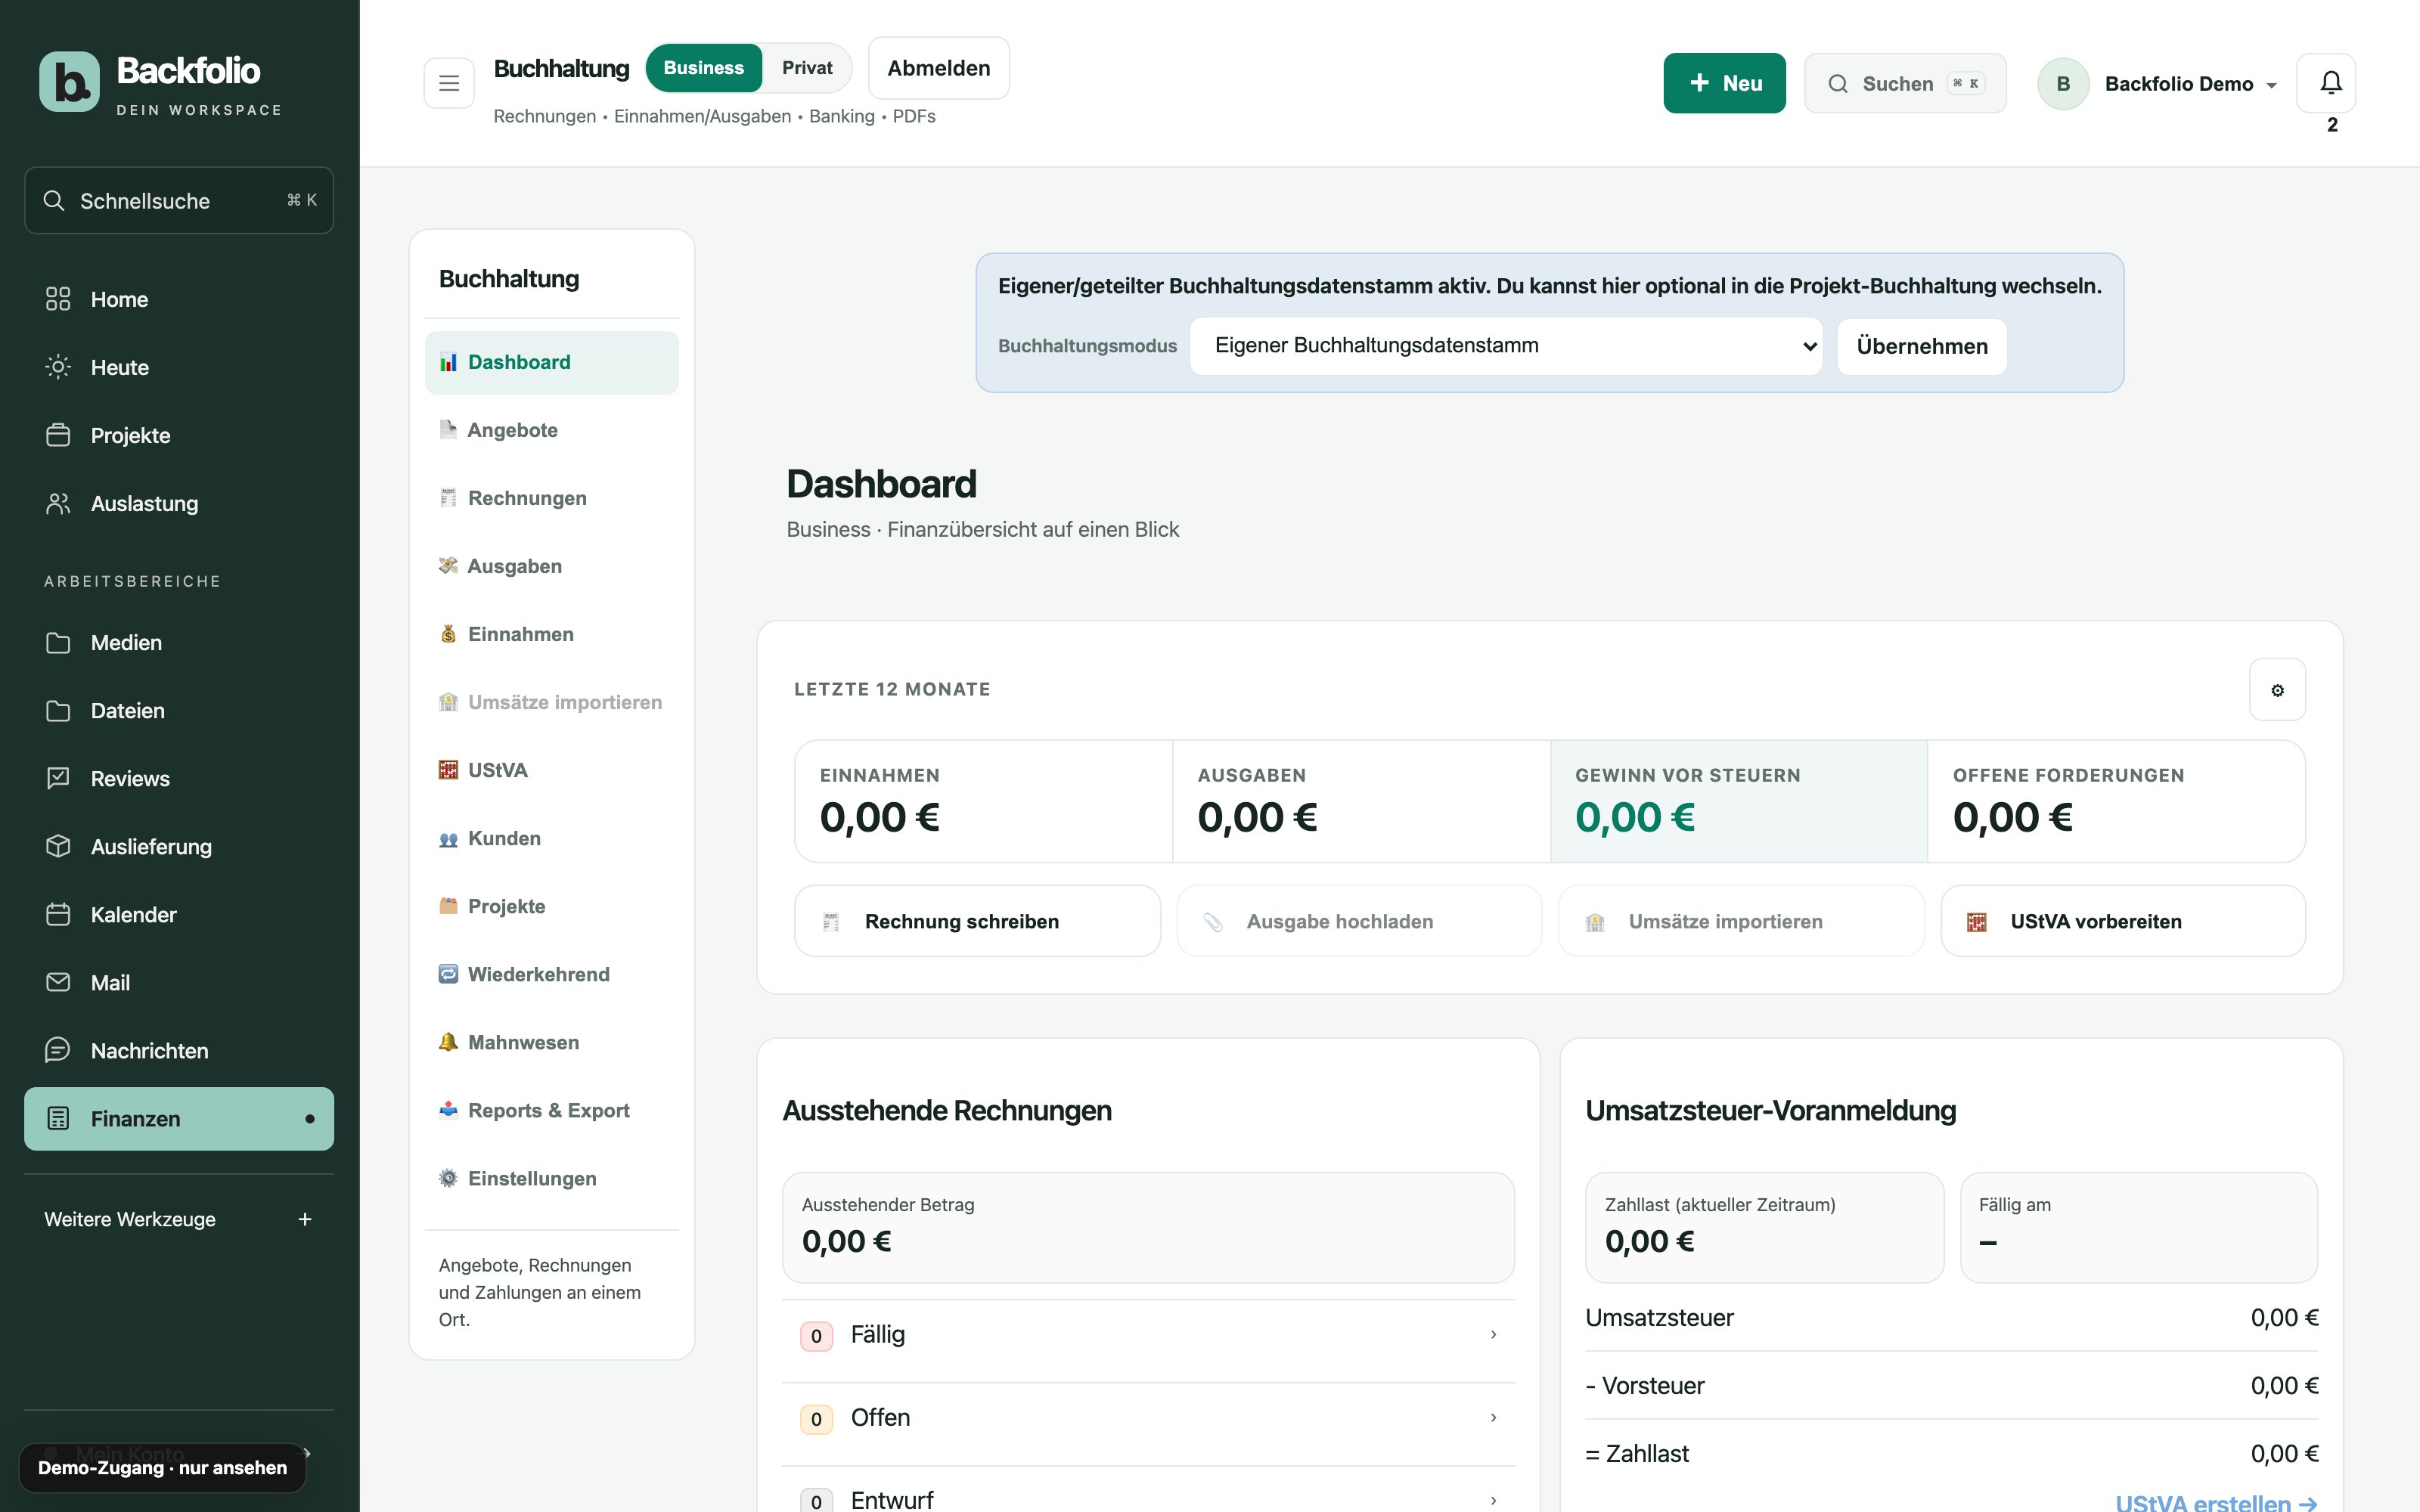The image size is (2420, 1512).
Task: Expand the Fällig invoices row
Action: coord(1148,1335)
